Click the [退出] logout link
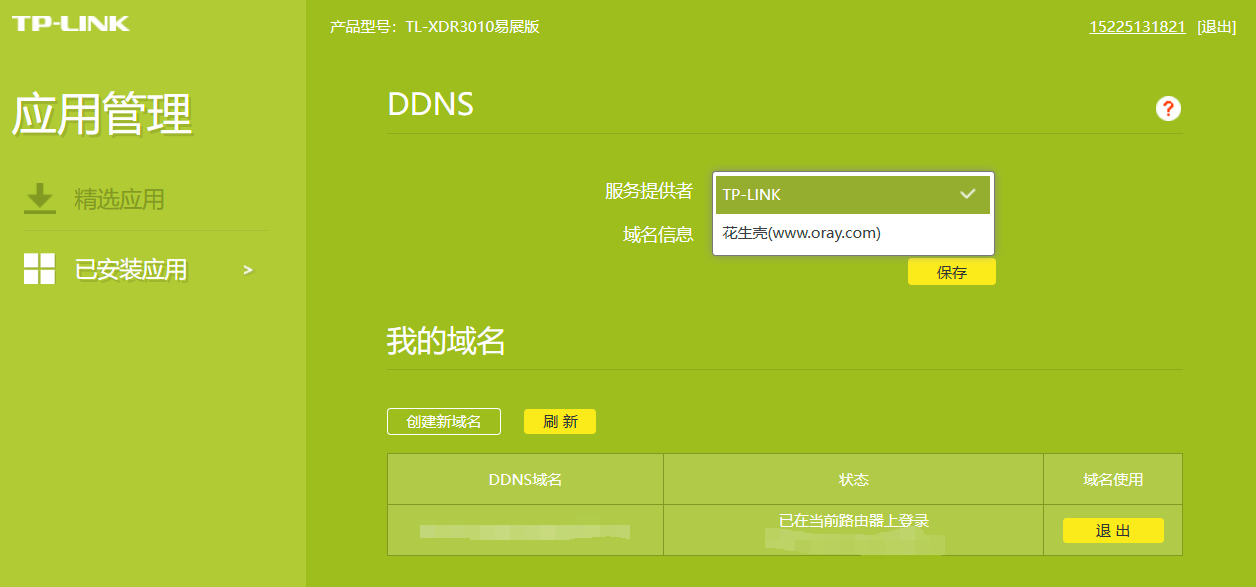Screen dimensions: 1256x587 coord(1217,27)
